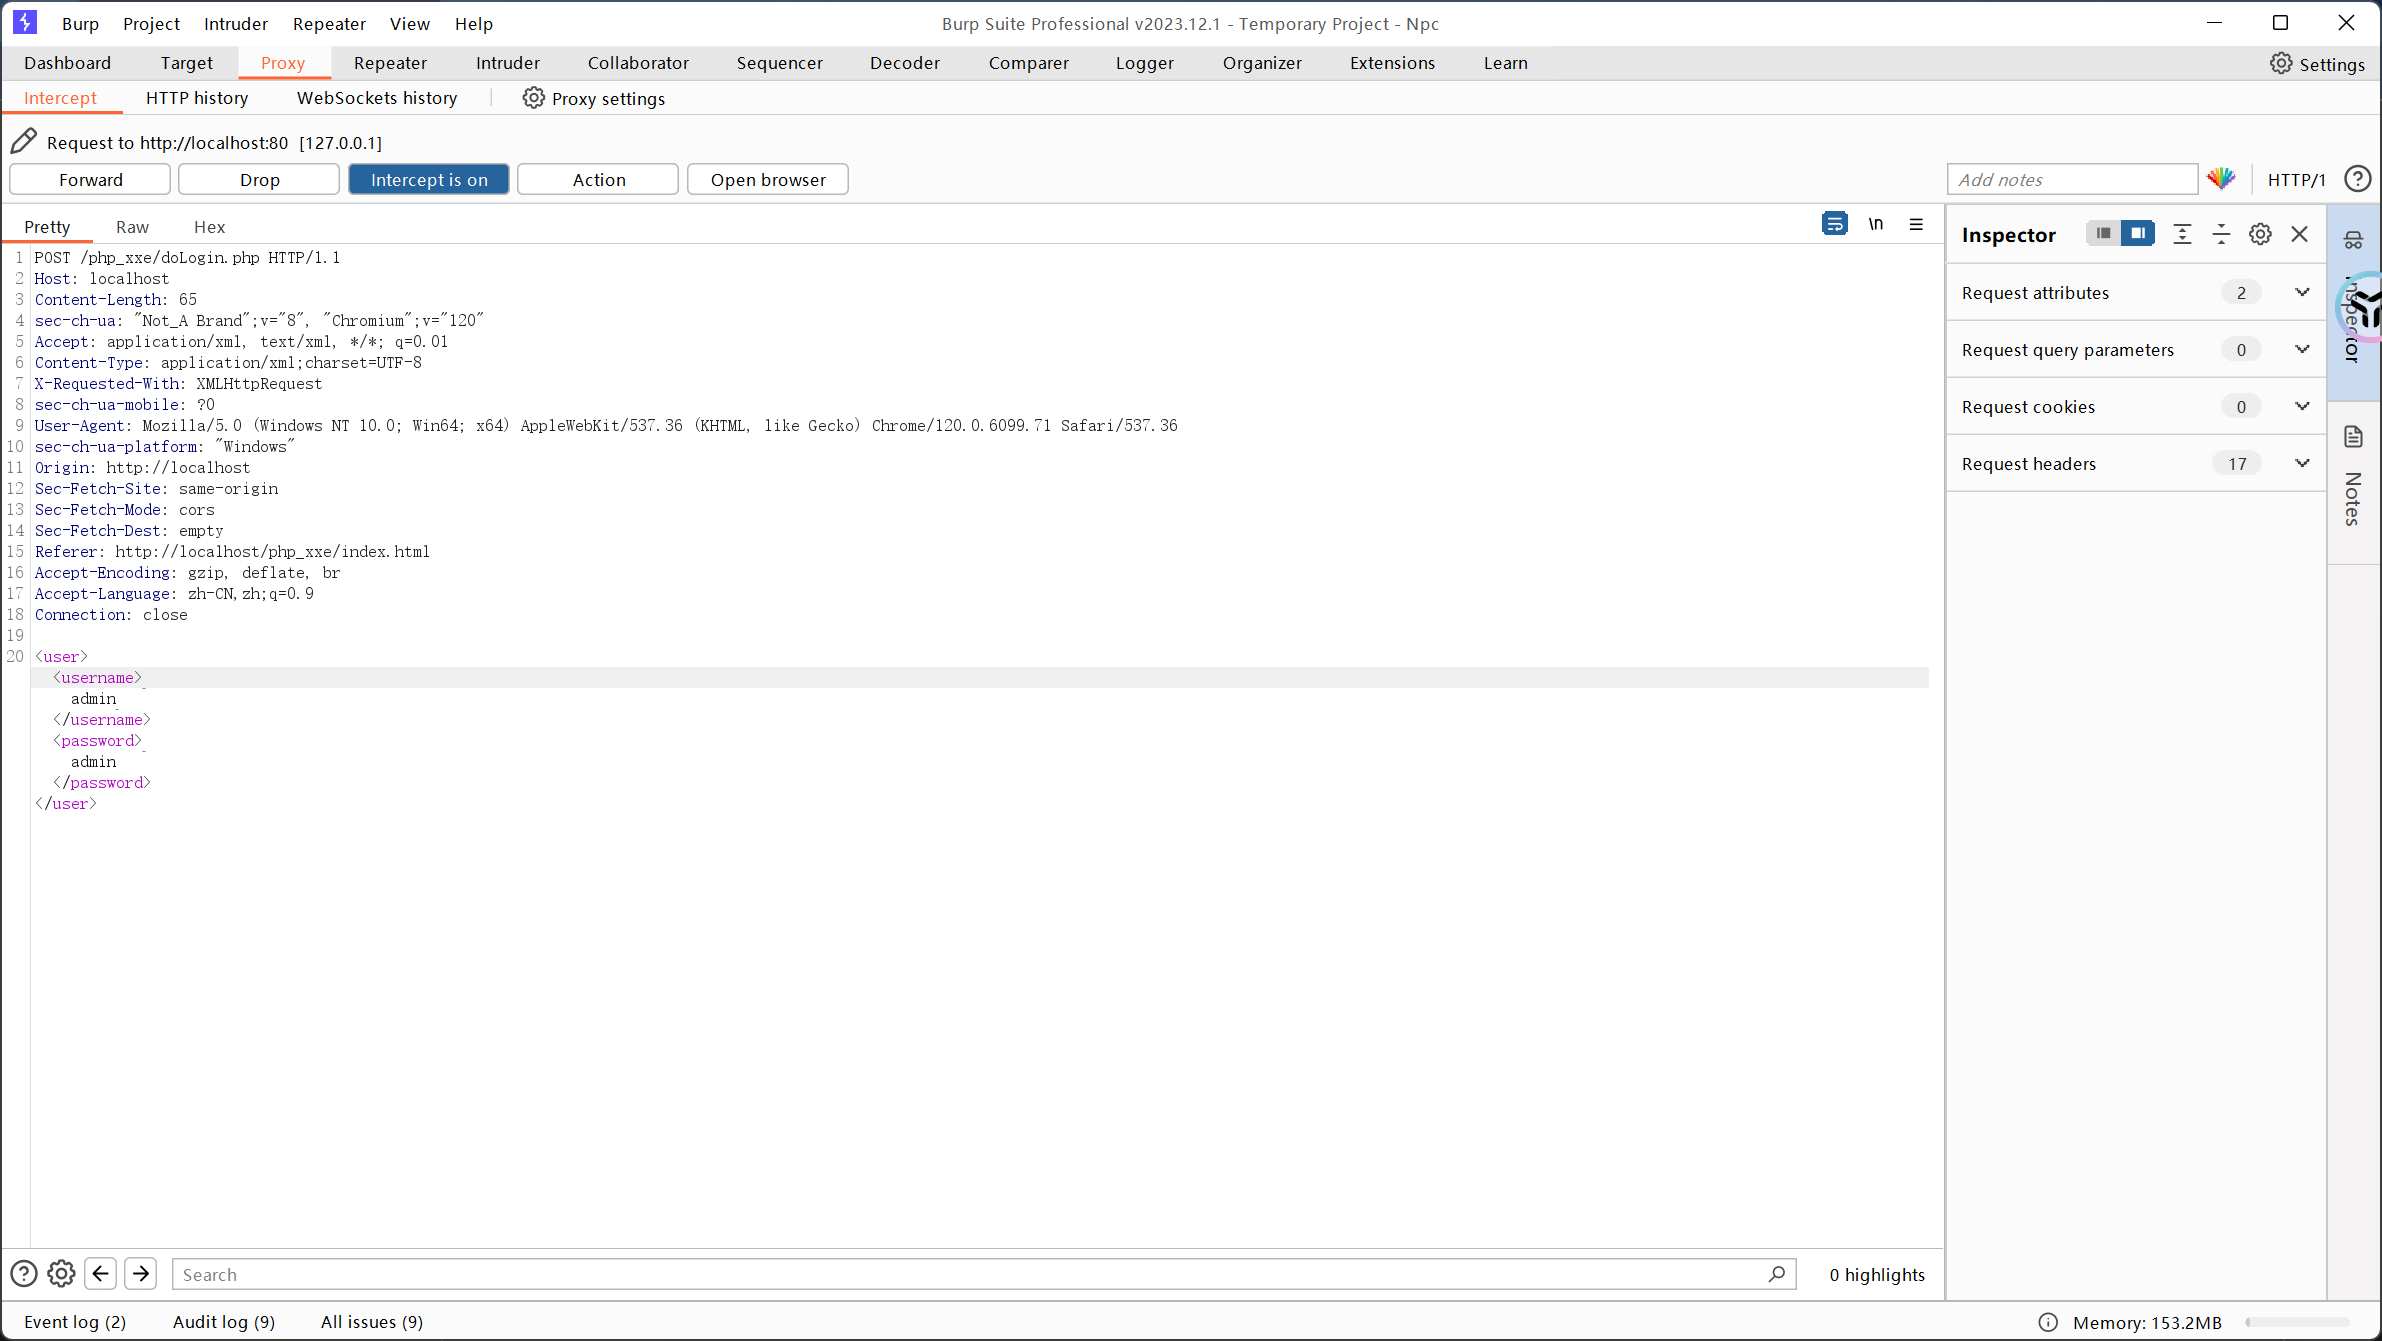2382x1341 pixels.
Task: Click the Forward button
Action: [x=90, y=180]
